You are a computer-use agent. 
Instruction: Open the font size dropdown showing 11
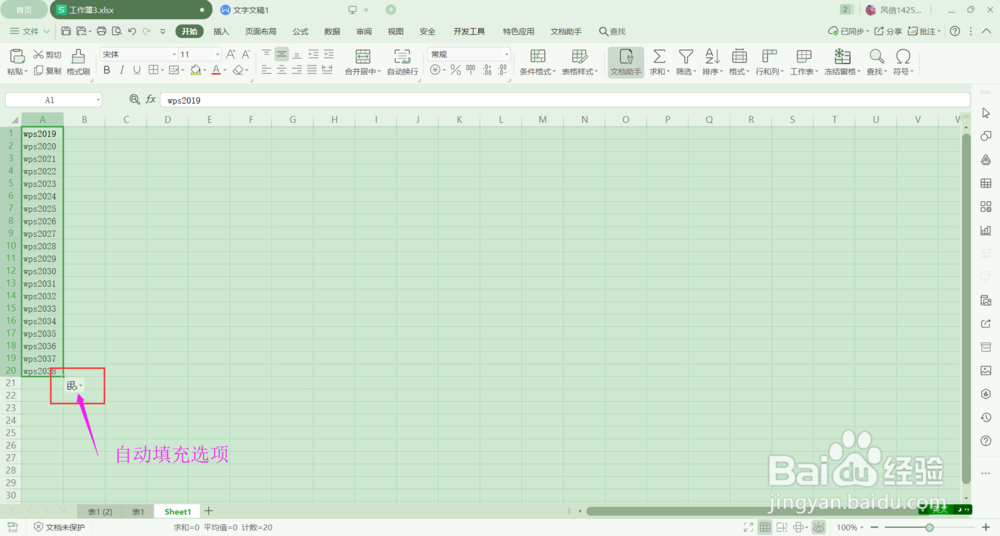(x=217, y=54)
